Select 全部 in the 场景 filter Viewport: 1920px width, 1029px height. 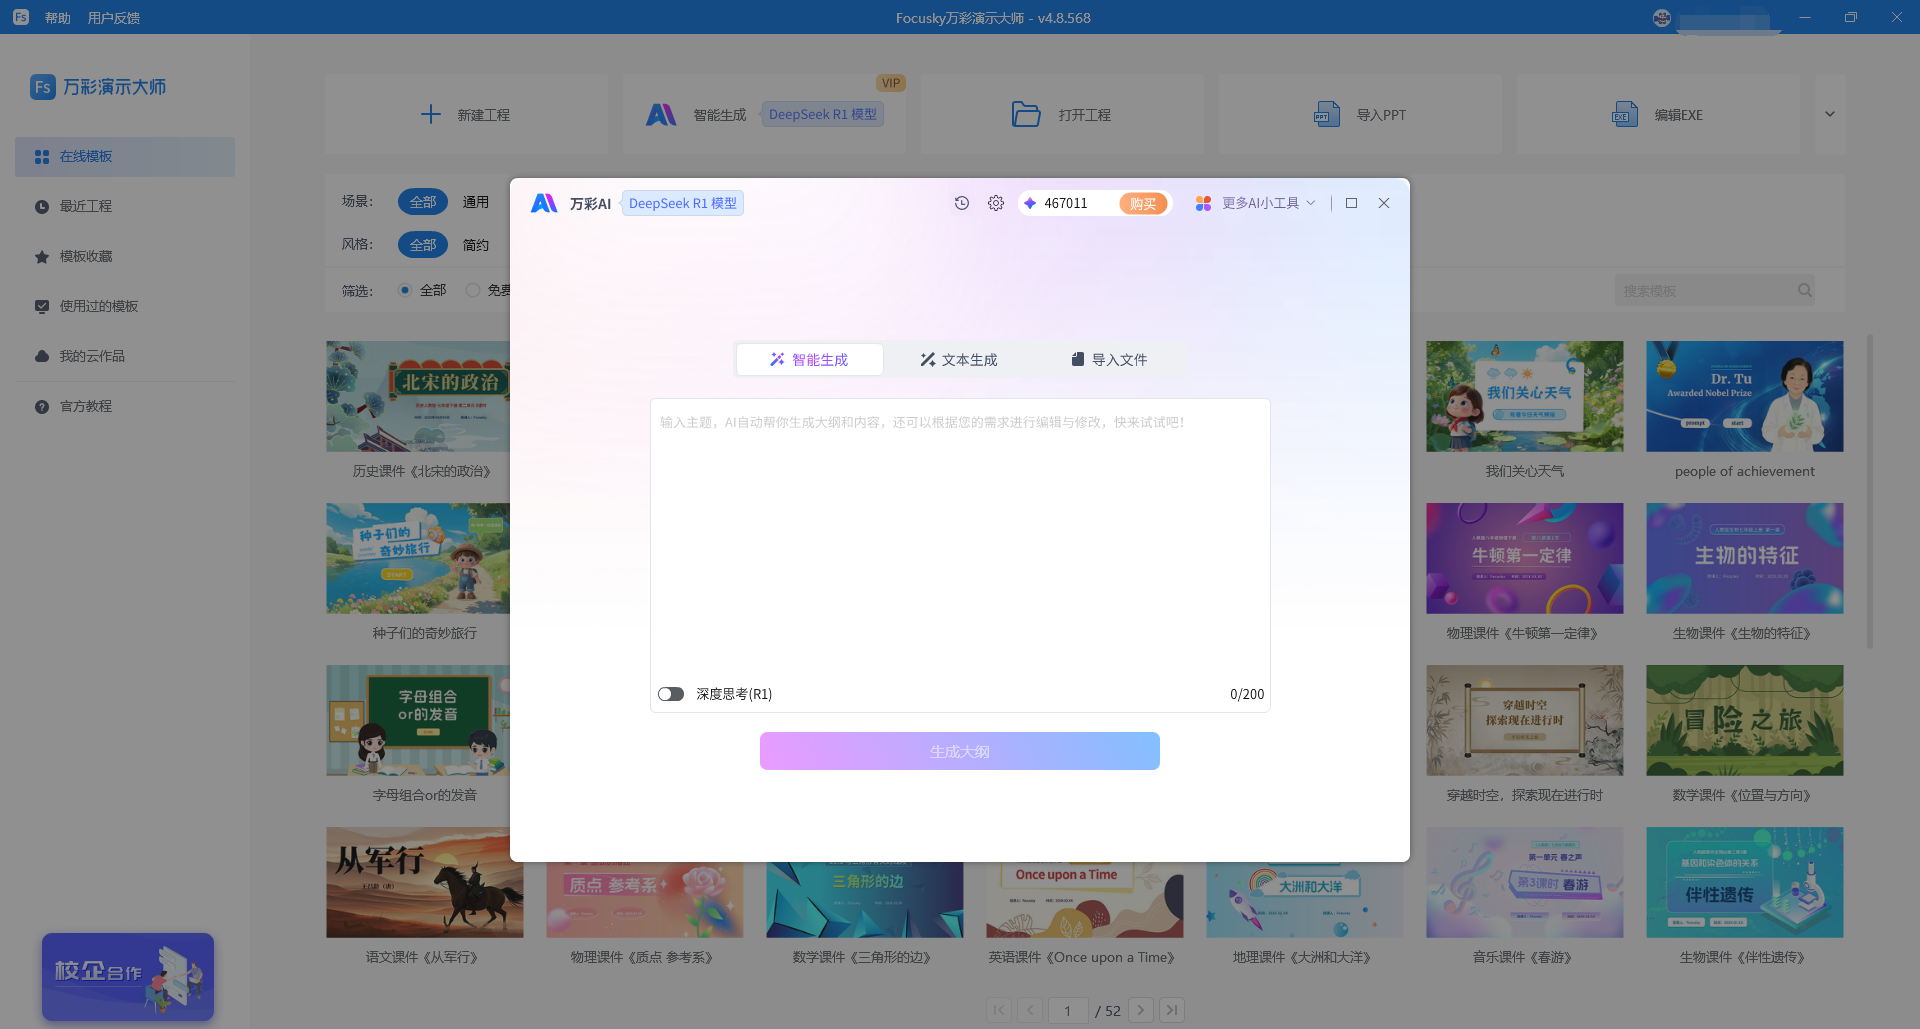[x=423, y=202]
